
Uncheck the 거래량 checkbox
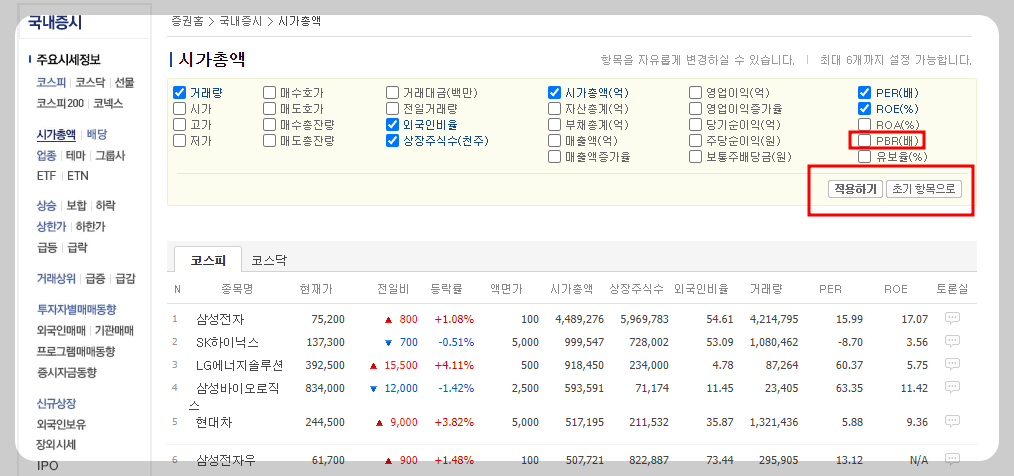pos(180,92)
